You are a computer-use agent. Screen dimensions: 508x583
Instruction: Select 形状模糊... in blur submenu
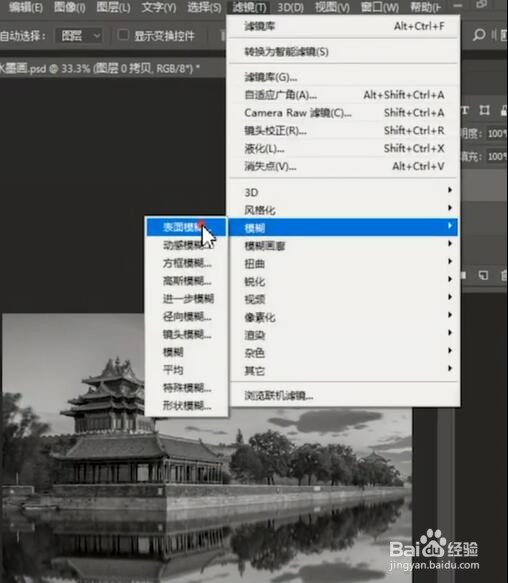coord(186,405)
